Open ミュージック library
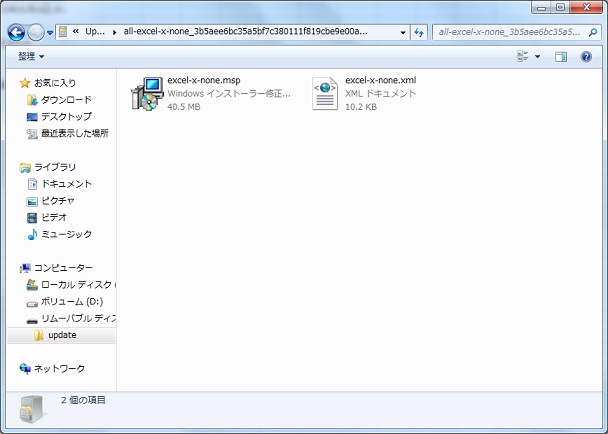608x434 pixels. (66, 234)
